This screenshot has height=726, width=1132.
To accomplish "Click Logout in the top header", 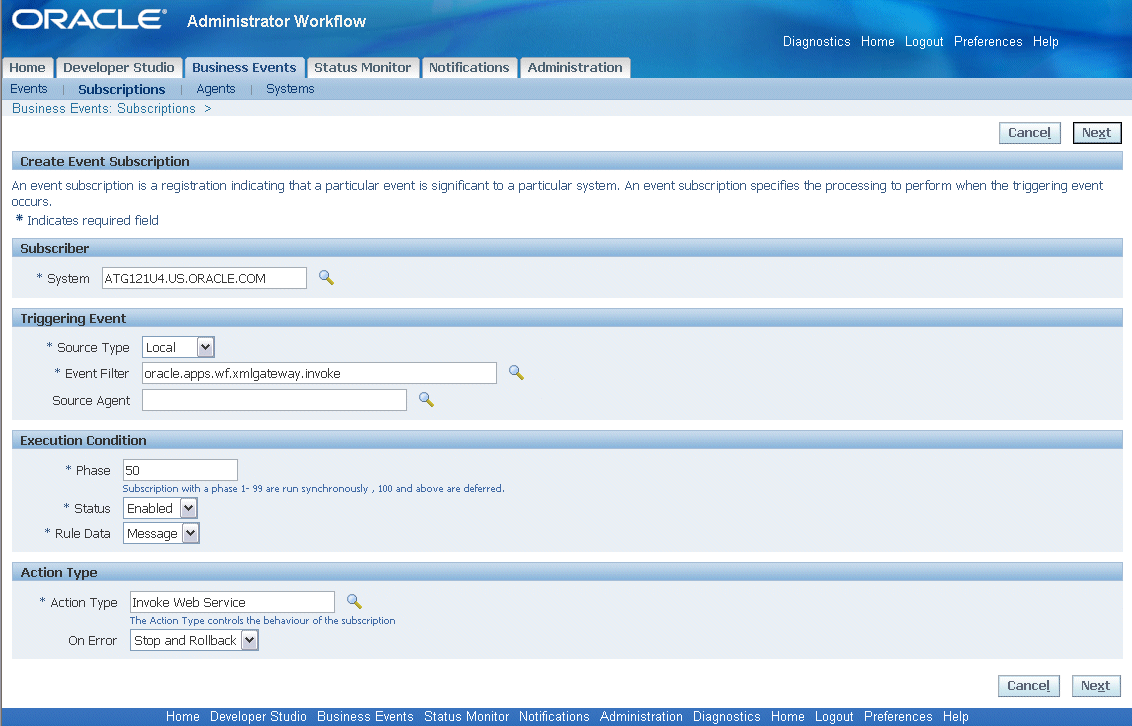I will 924,42.
